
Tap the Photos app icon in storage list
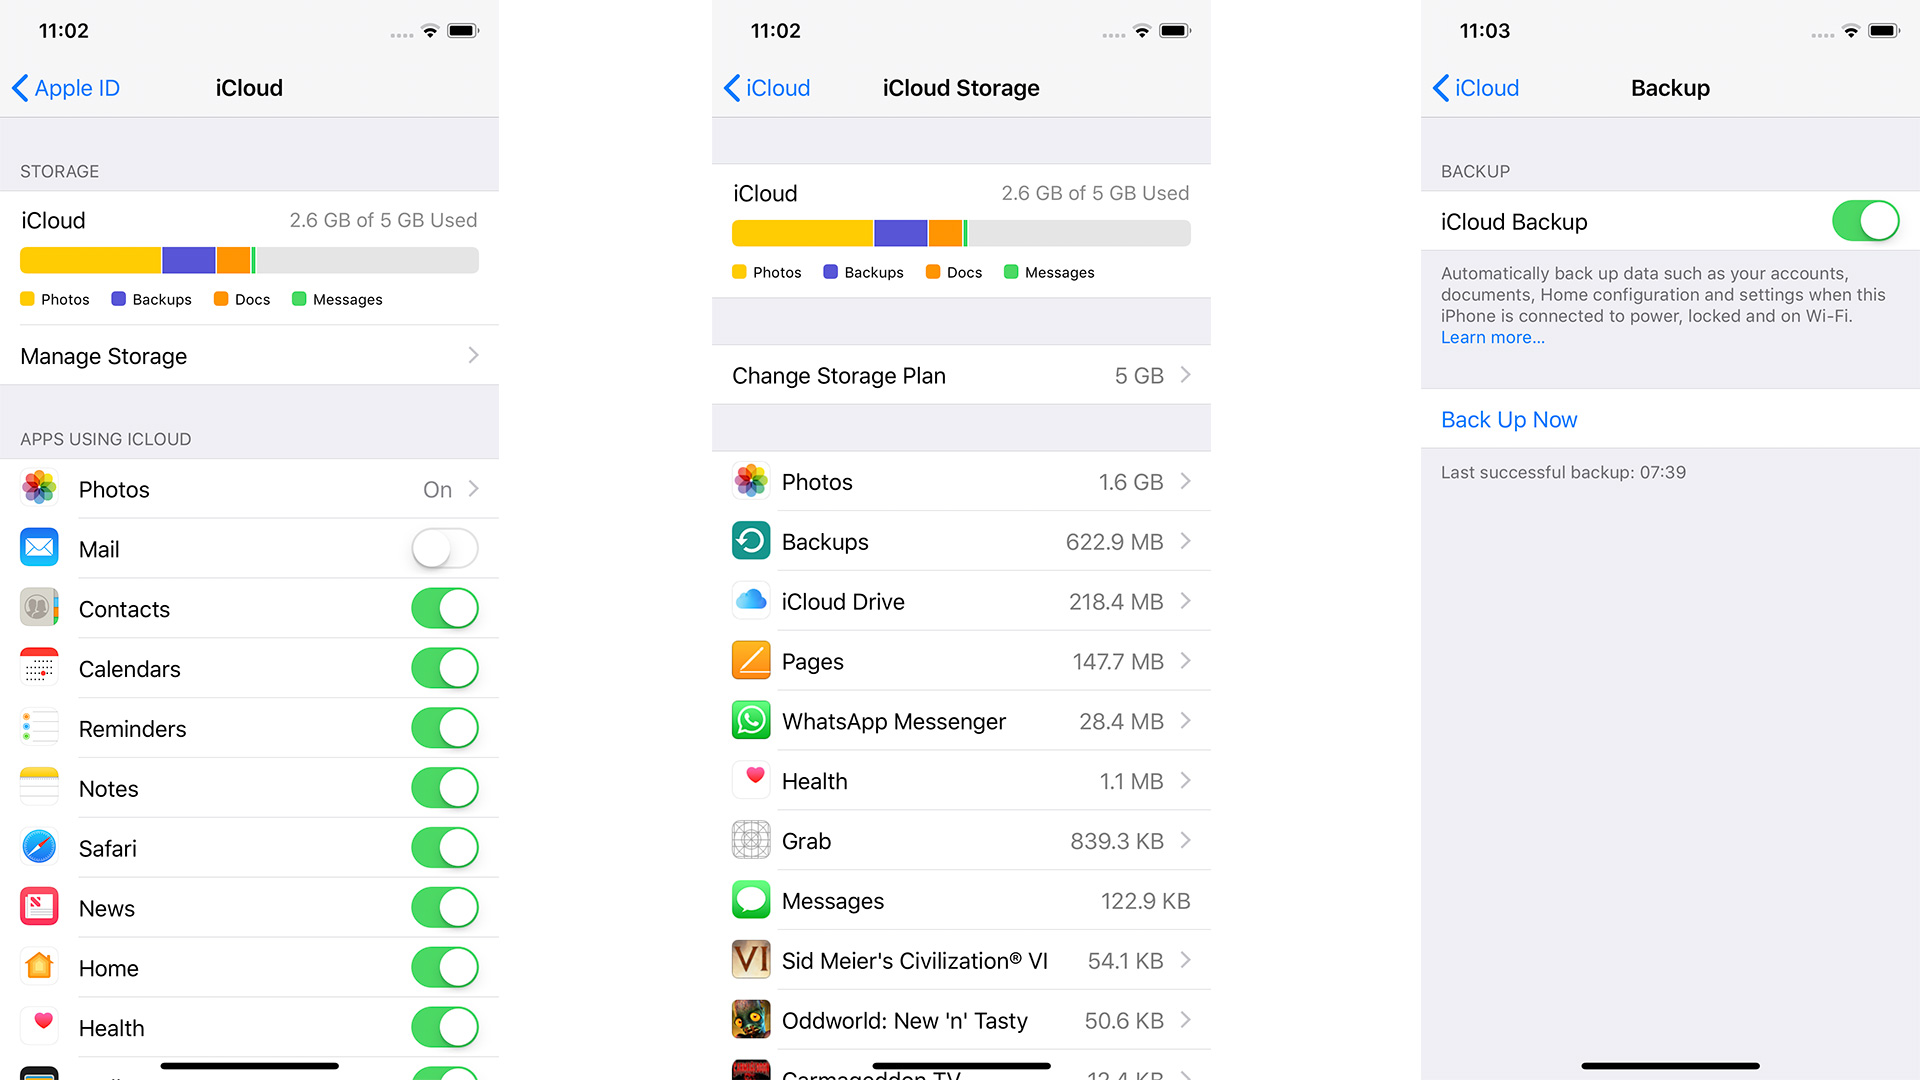[x=750, y=481]
